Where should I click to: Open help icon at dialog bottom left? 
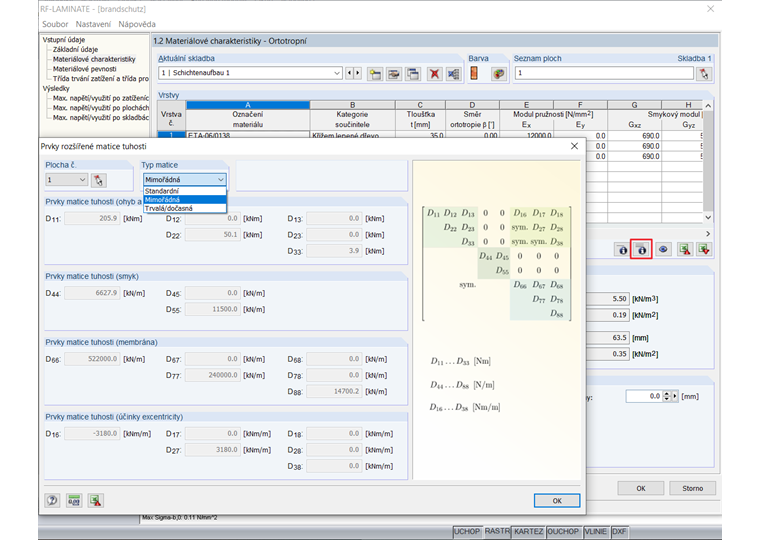[x=52, y=500]
